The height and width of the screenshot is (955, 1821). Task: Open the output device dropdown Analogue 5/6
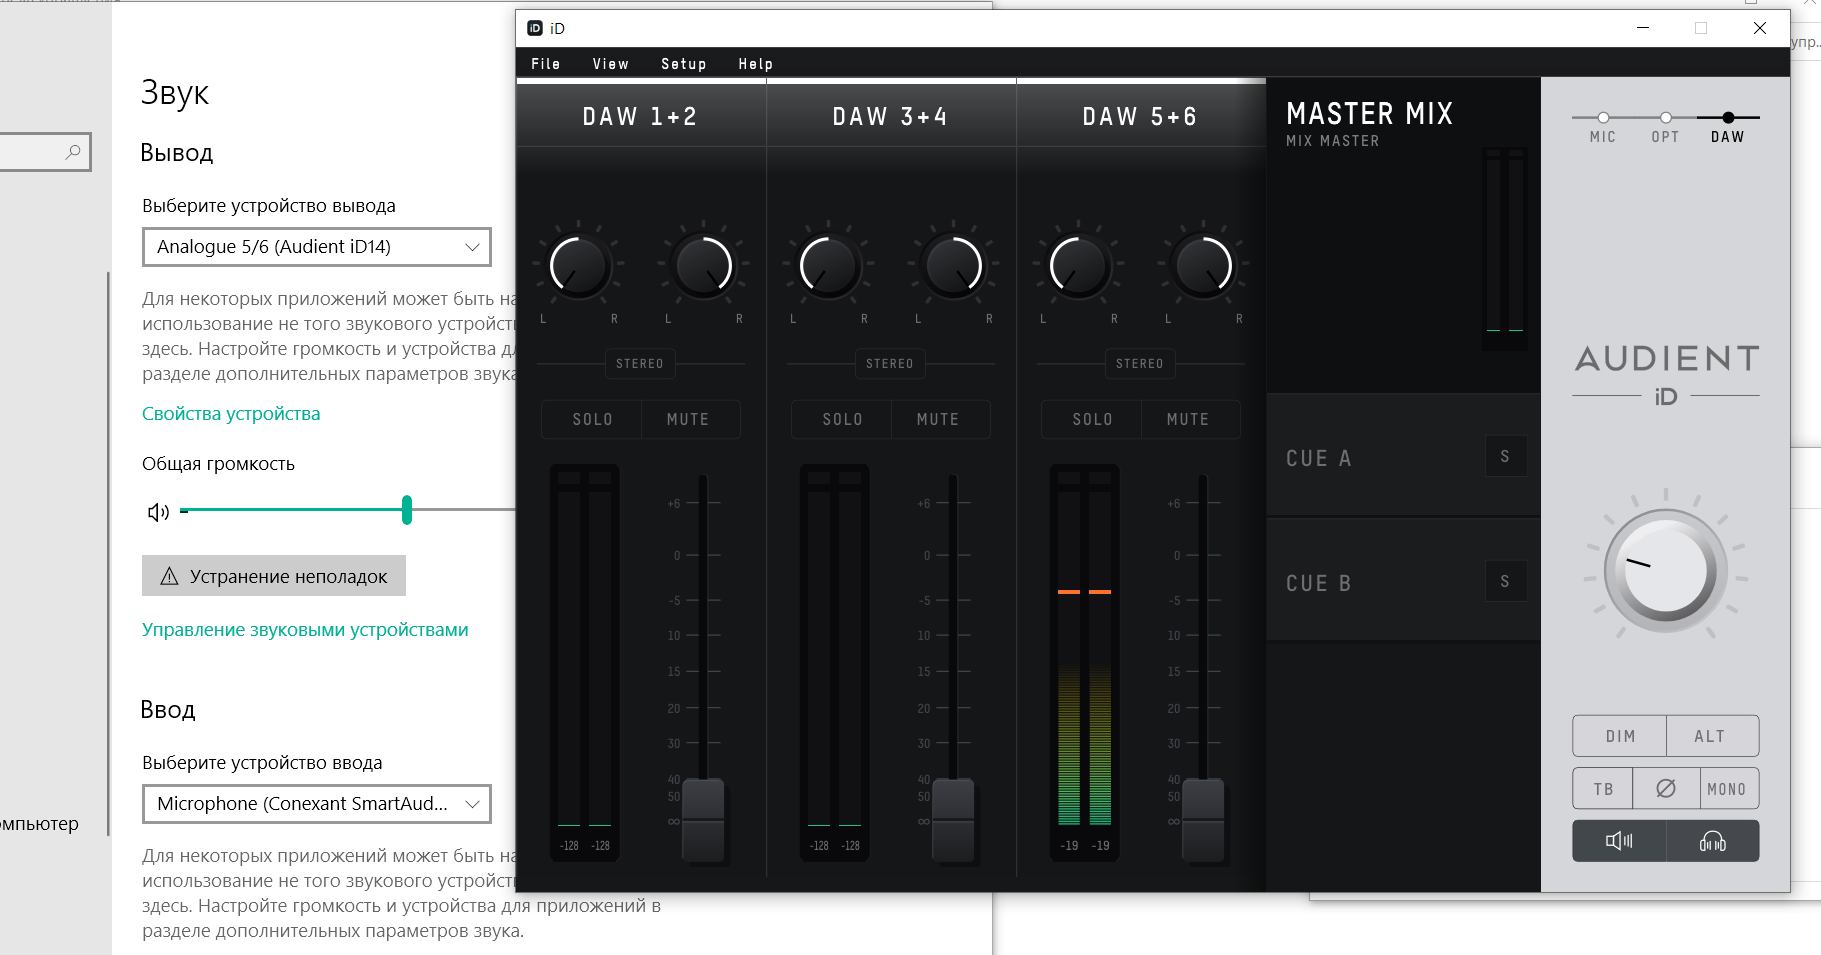pos(317,247)
